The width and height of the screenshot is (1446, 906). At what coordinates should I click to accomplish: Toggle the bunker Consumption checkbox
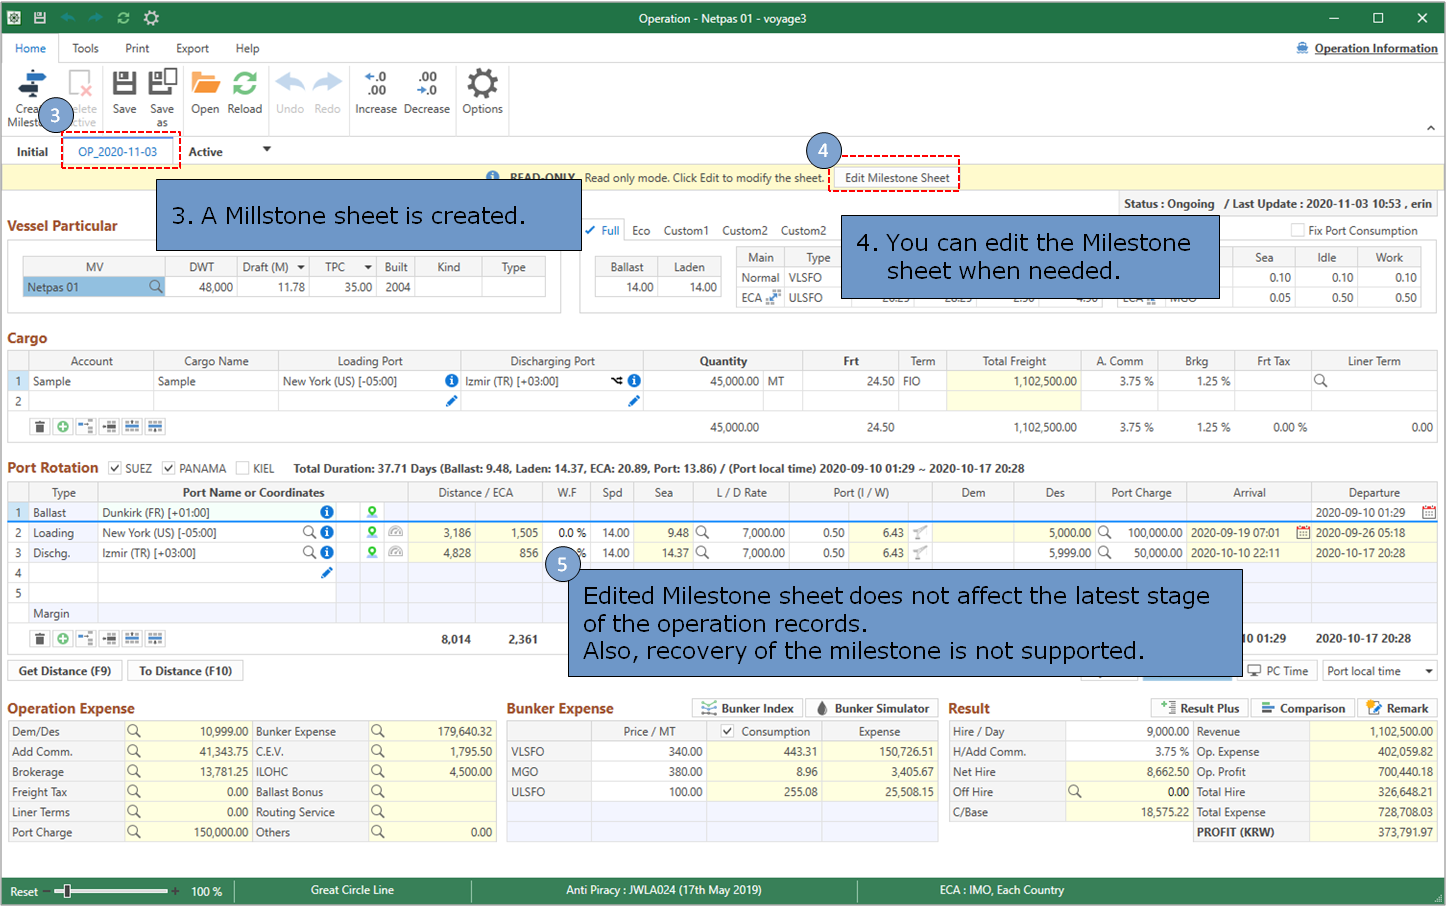click(727, 731)
